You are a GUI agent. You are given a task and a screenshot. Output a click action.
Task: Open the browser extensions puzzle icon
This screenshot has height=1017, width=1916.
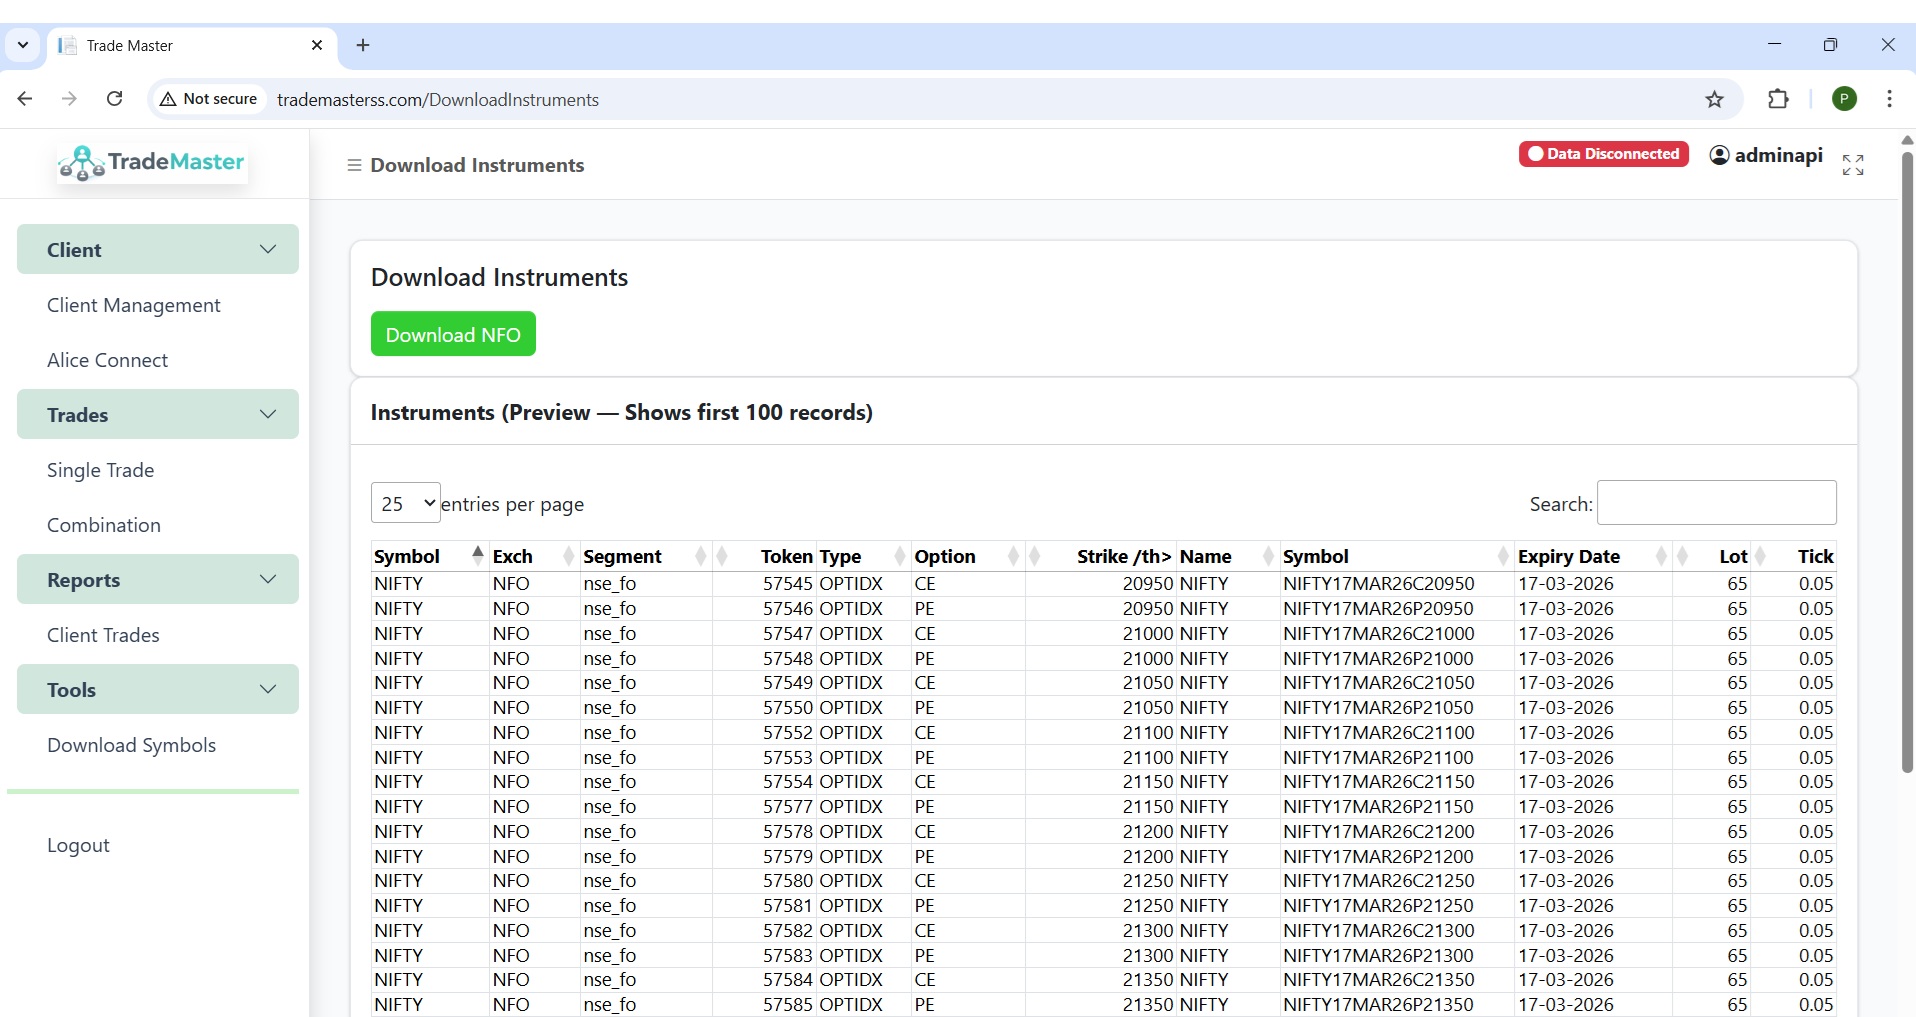(1777, 99)
